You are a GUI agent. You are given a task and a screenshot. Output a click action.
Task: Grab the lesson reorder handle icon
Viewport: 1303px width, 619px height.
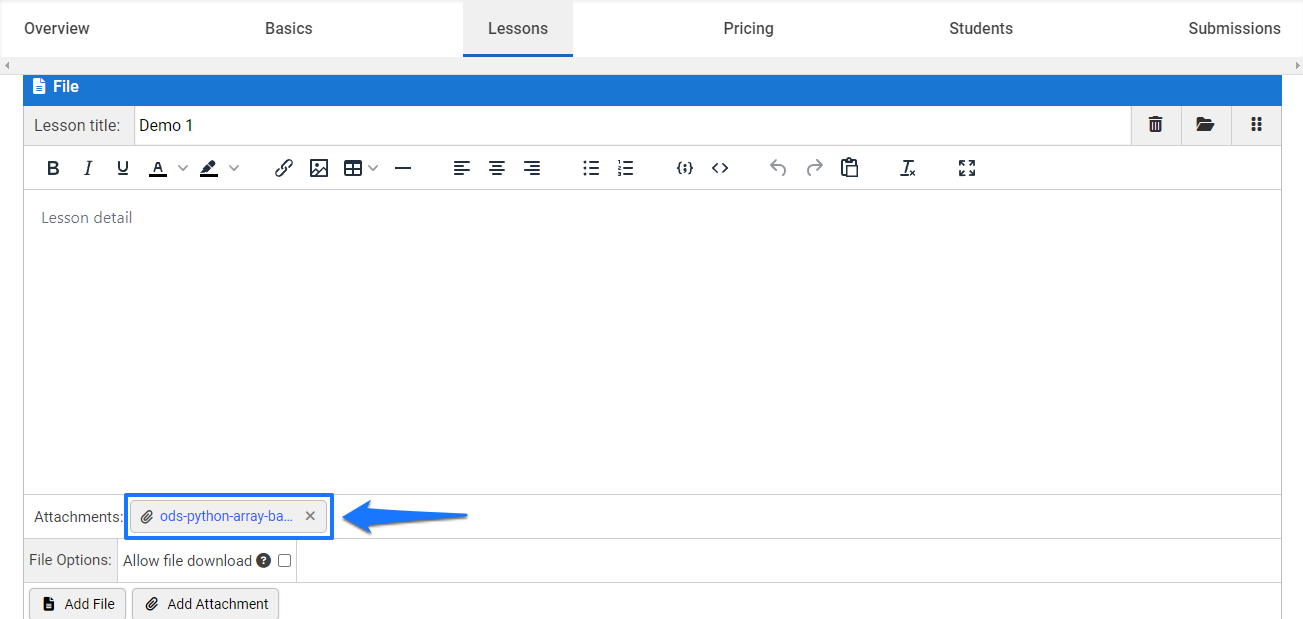pos(1256,125)
